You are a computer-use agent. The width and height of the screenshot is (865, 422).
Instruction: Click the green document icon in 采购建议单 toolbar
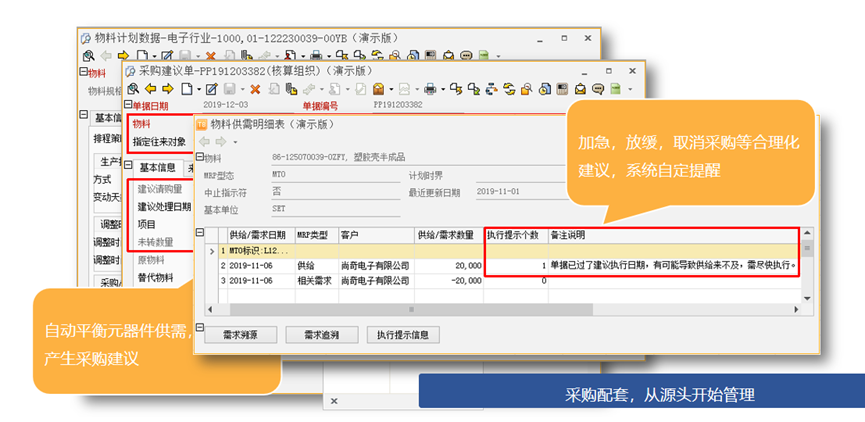click(615, 89)
